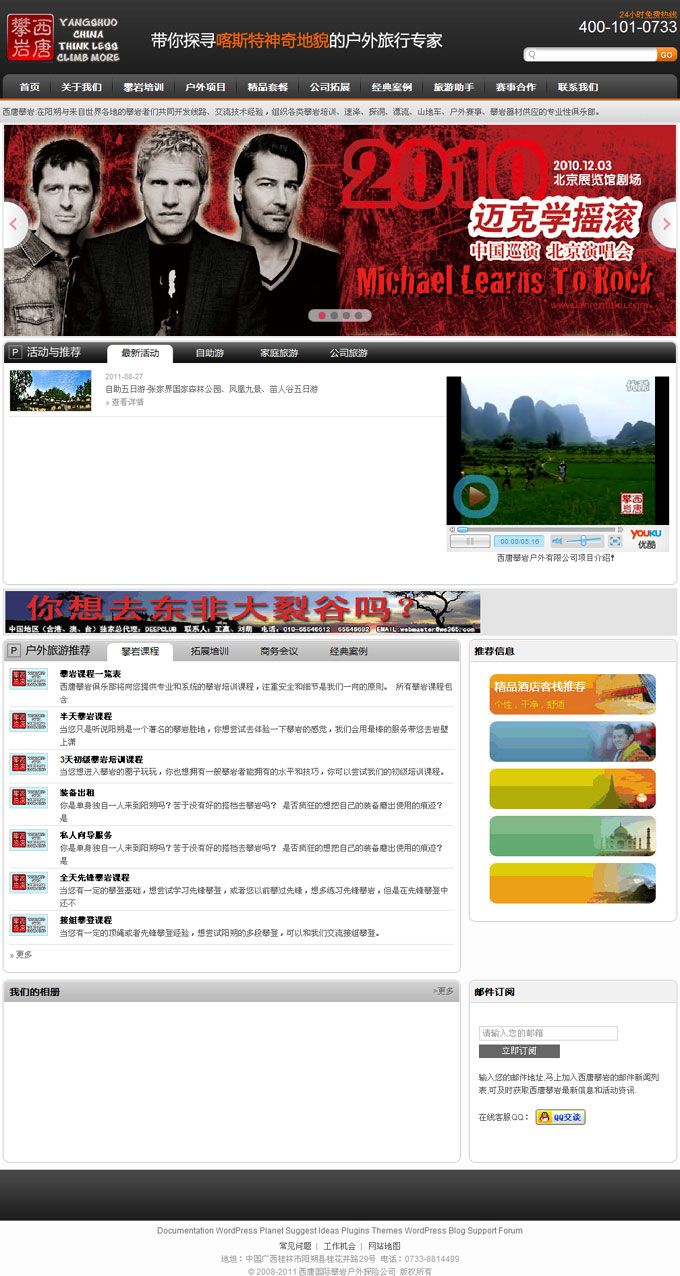Switch to the 拓展培训 tab
Viewport: 680px width, 1276px height.
pos(209,651)
